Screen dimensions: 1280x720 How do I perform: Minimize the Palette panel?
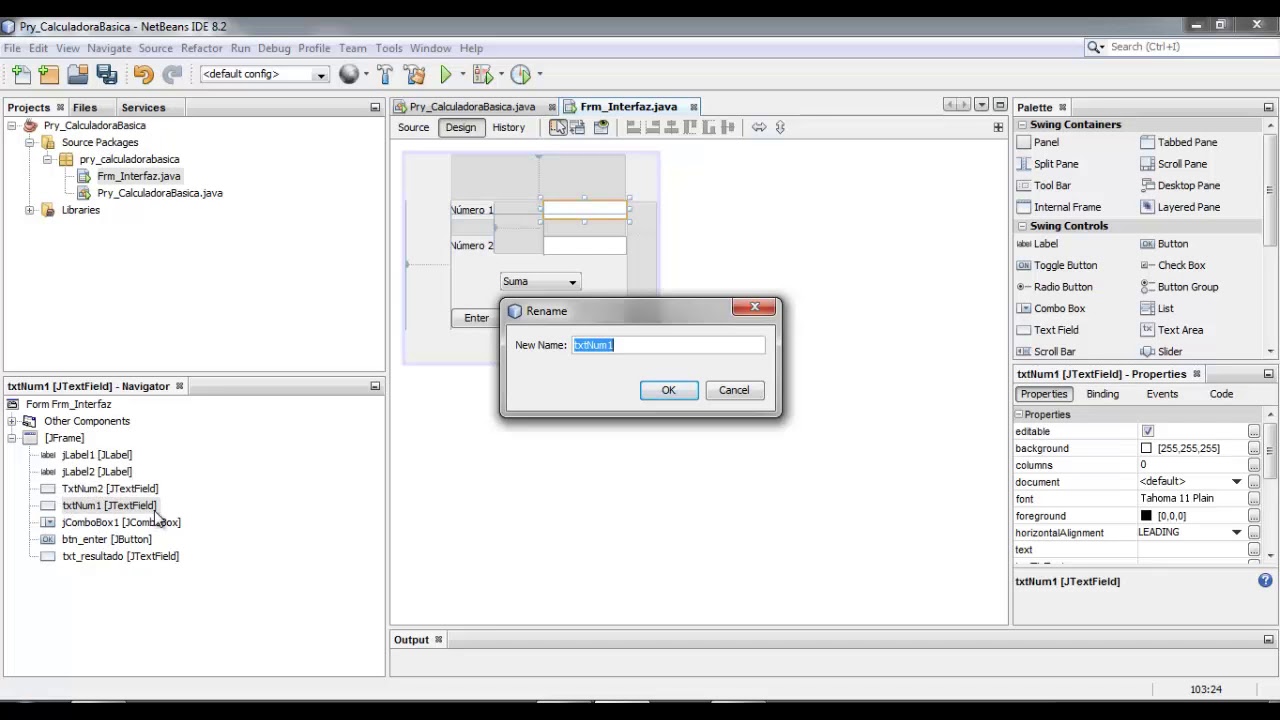pos(1268,107)
